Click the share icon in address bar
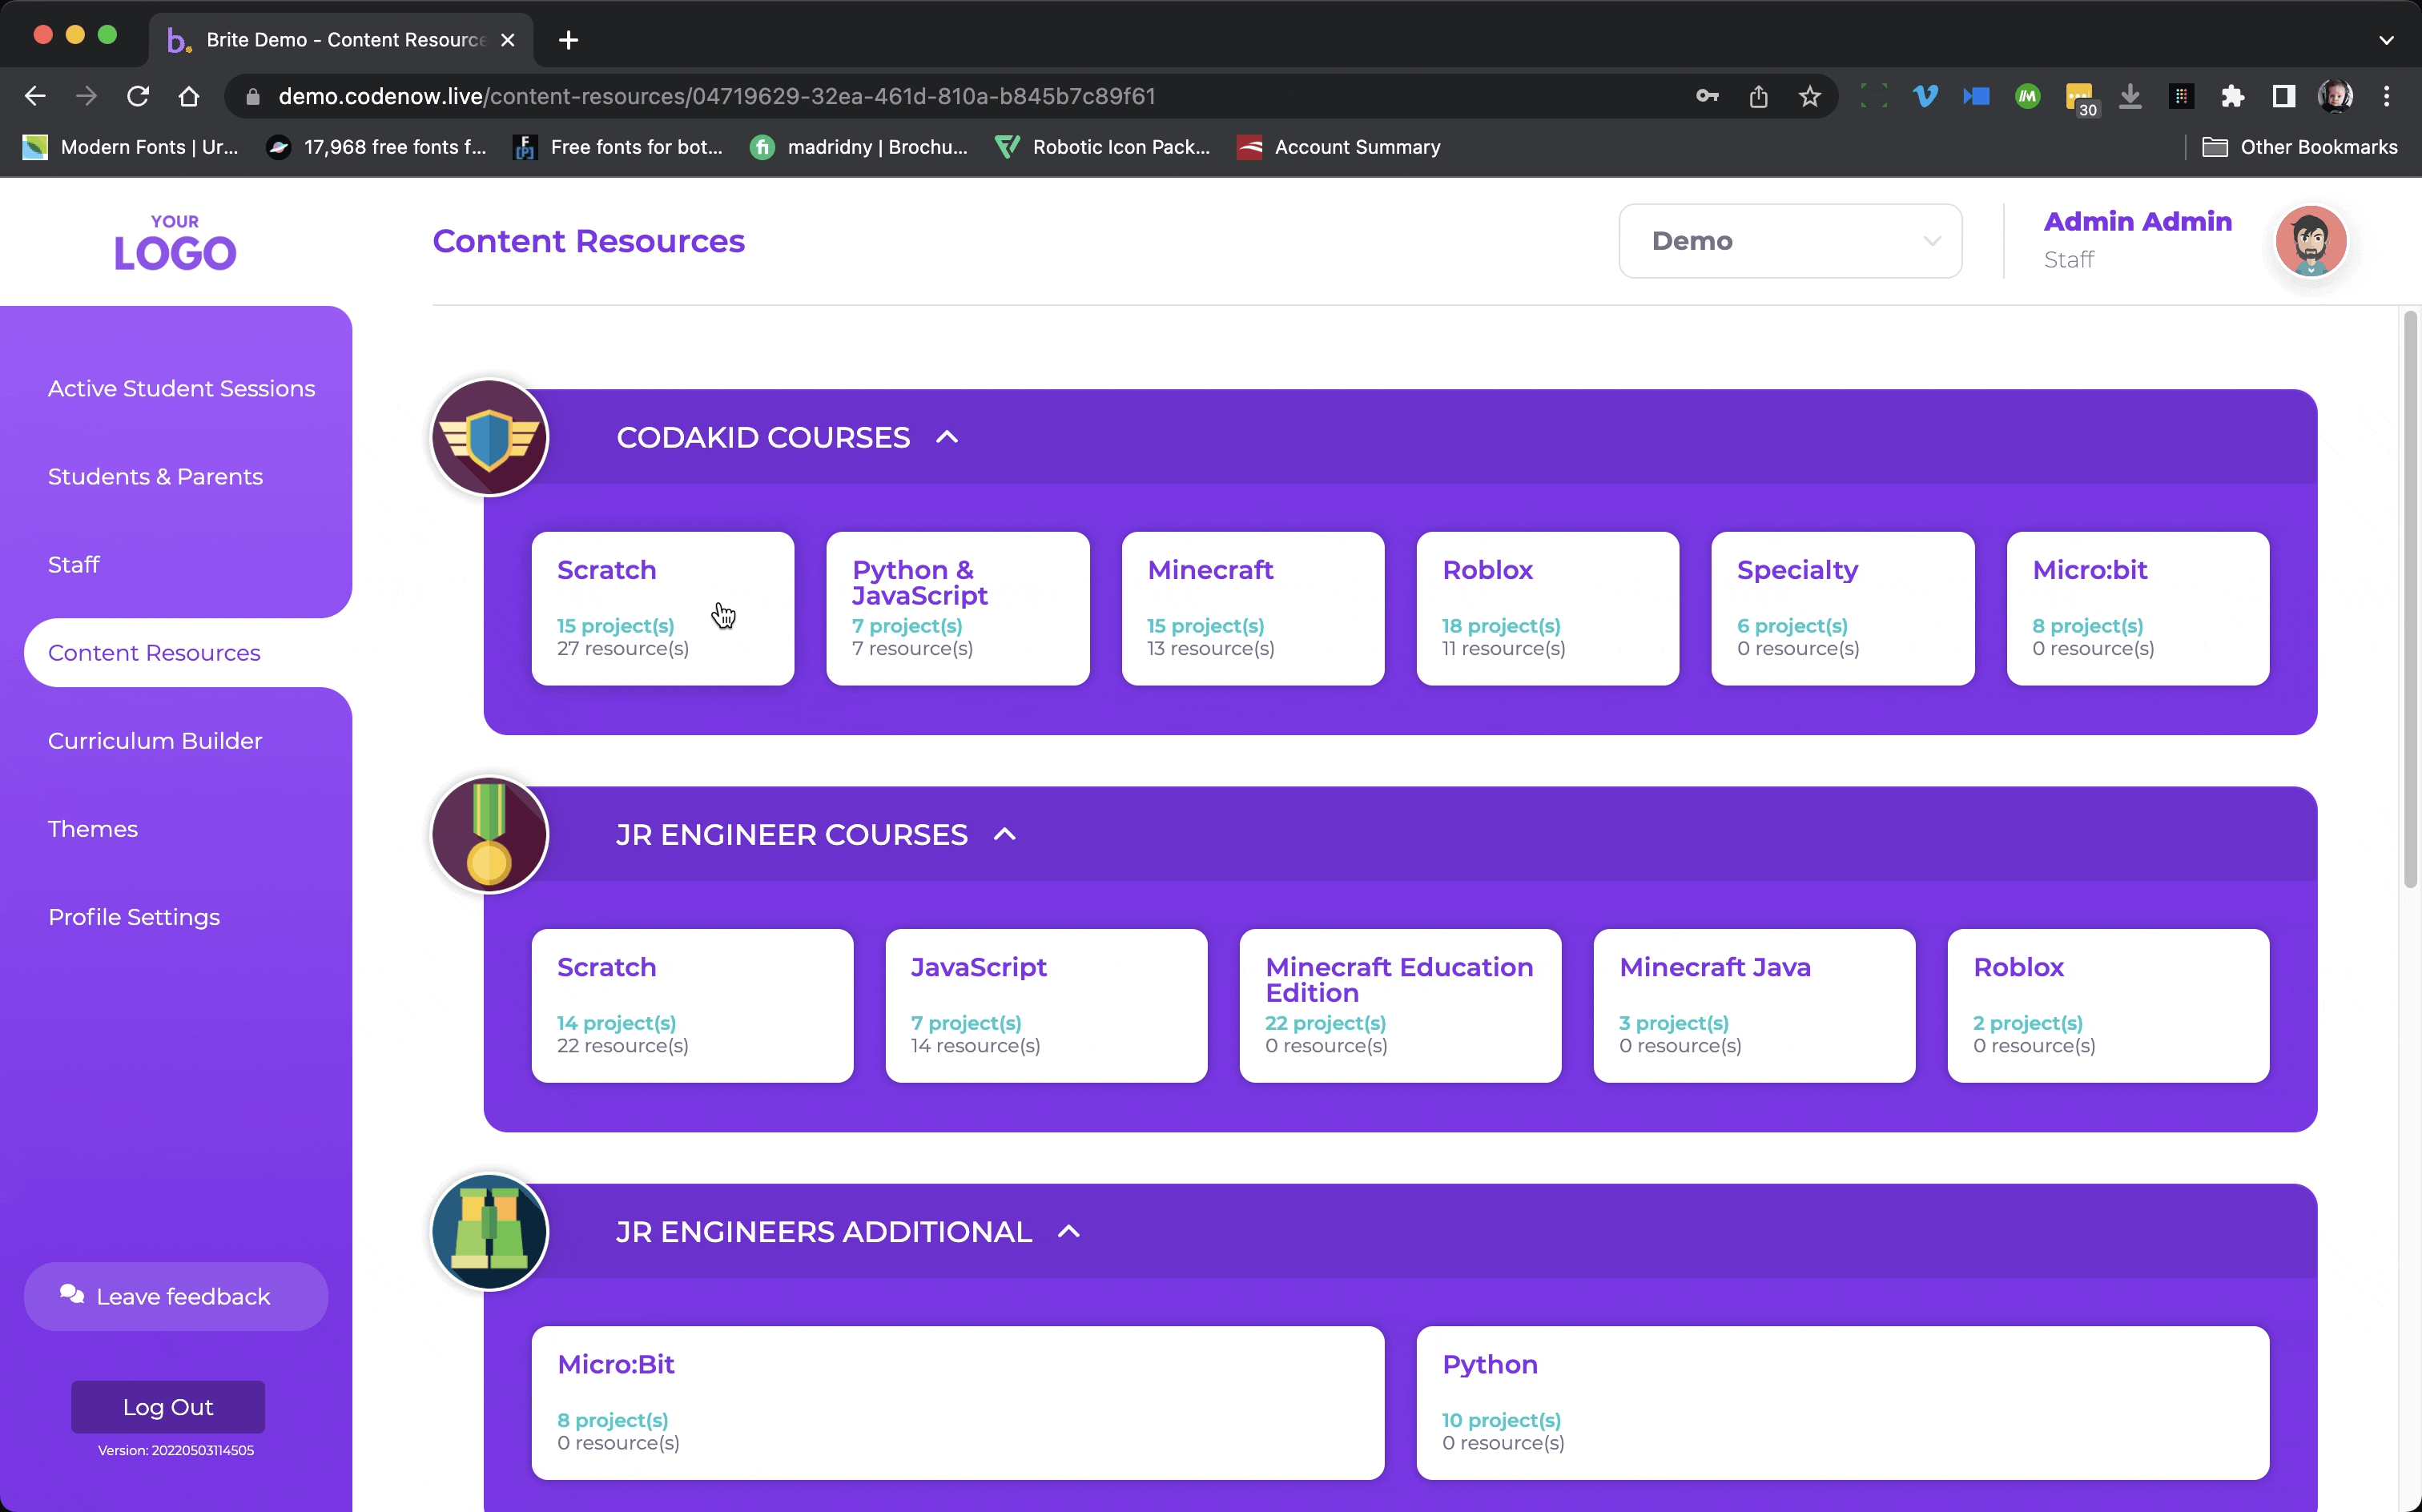Viewport: 2422px width, 1512px height. pos(1758,96)
